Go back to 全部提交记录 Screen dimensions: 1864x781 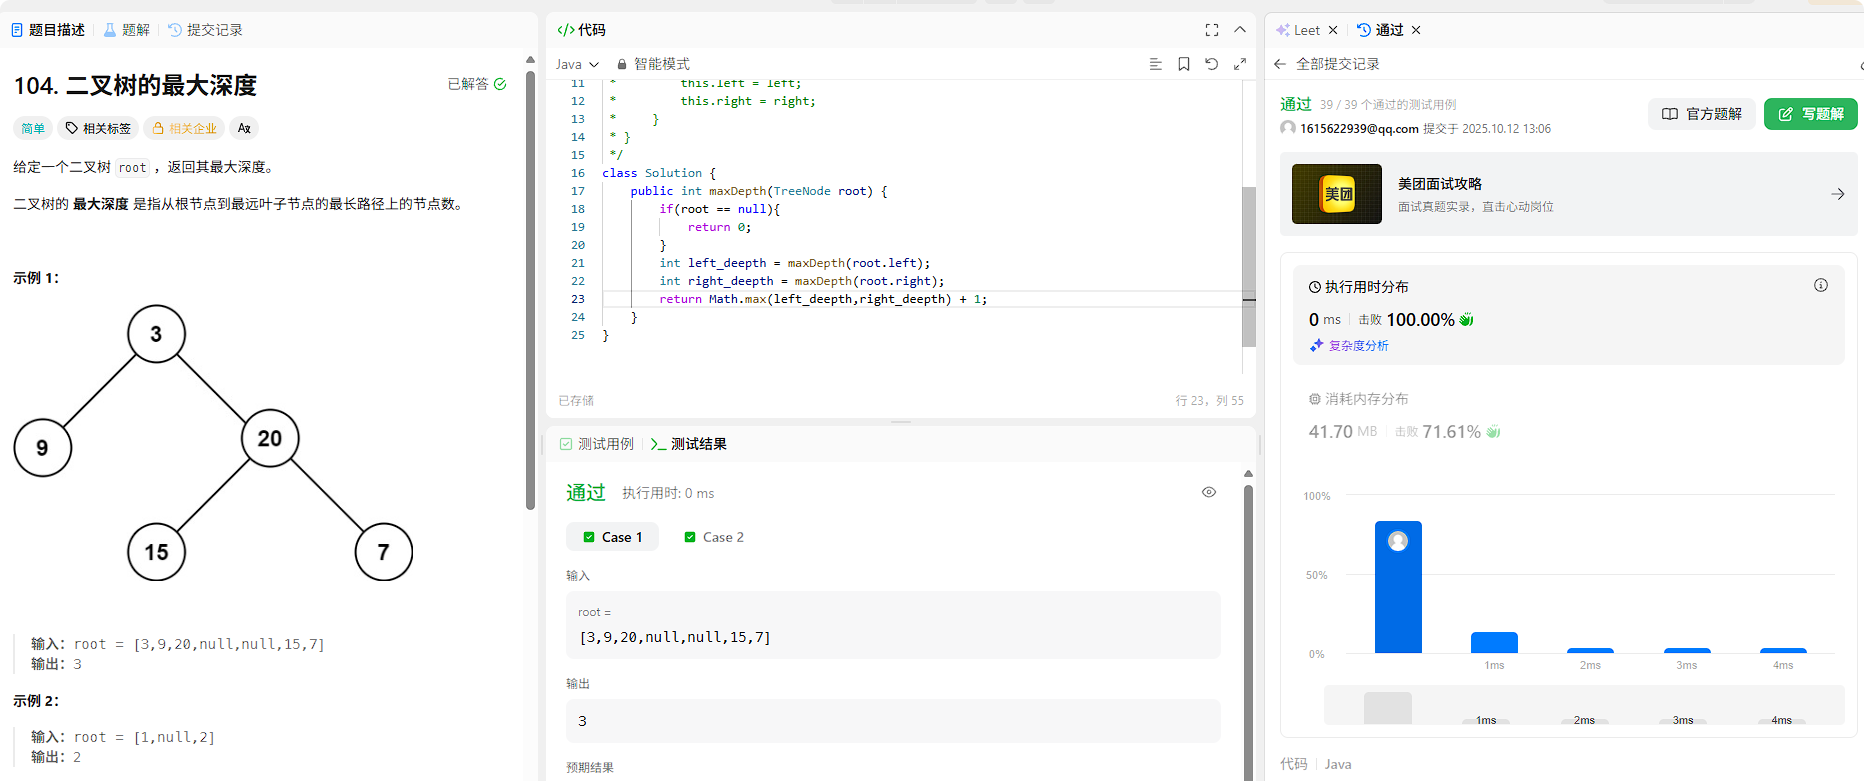pyautogui.click(x=1327, y=64)
